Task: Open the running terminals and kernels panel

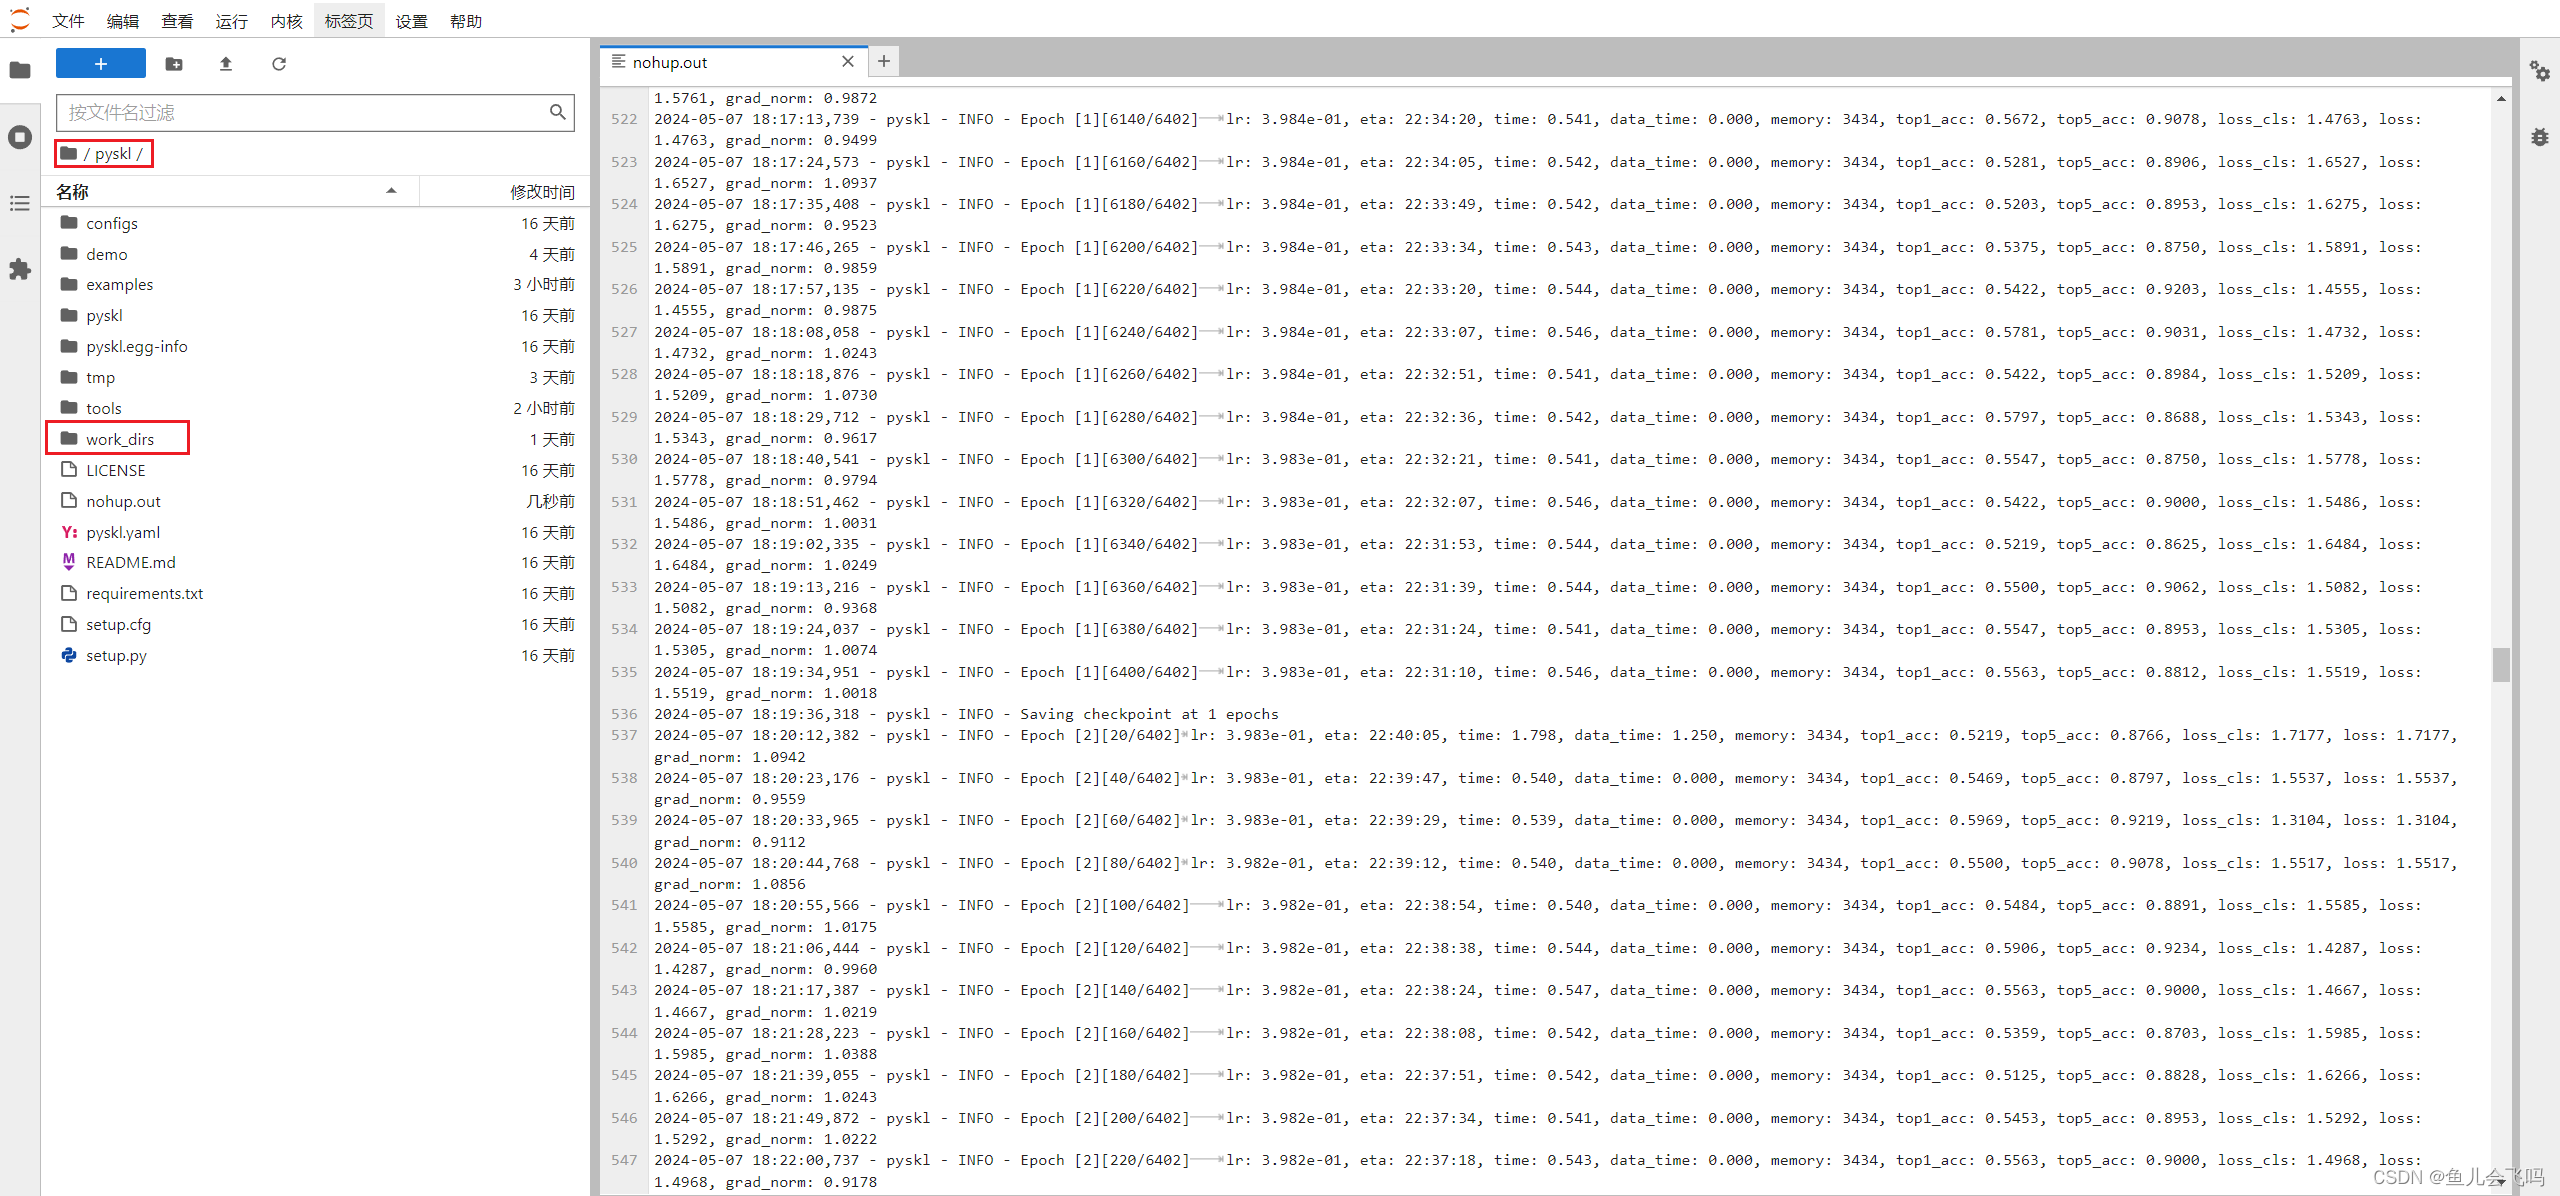Action: (x=20, y=137)
